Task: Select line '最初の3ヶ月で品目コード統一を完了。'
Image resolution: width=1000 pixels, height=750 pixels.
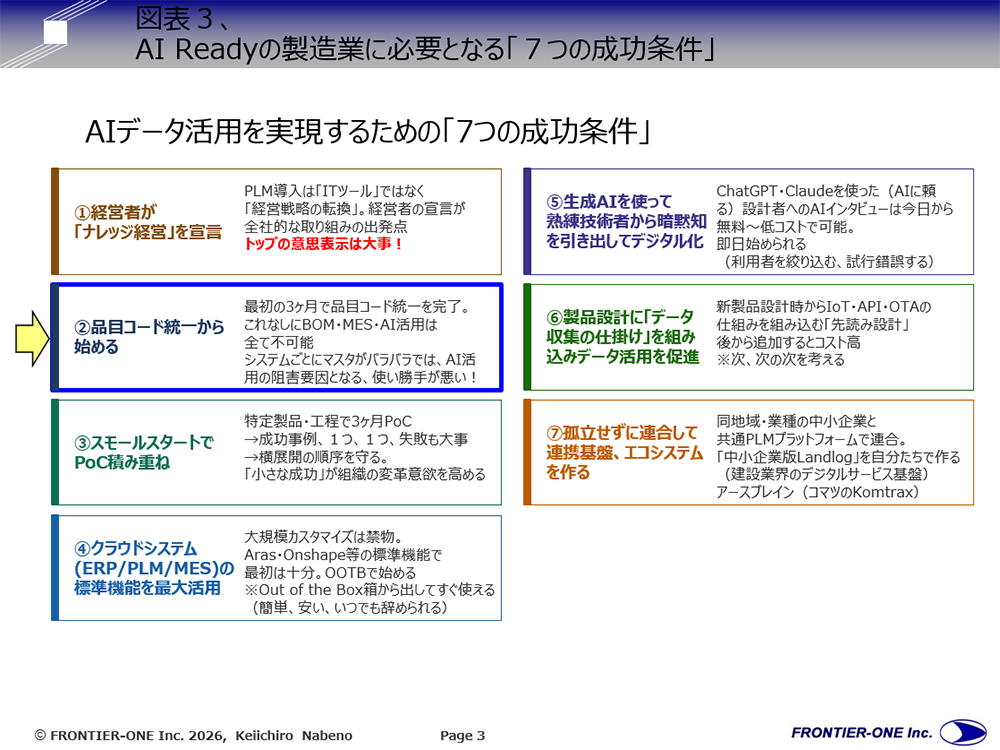Action: 358,306
